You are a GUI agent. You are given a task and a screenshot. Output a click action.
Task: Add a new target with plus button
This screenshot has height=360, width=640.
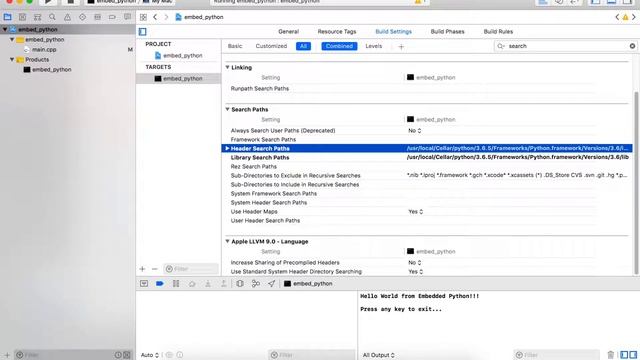click(x=142, y=269)
